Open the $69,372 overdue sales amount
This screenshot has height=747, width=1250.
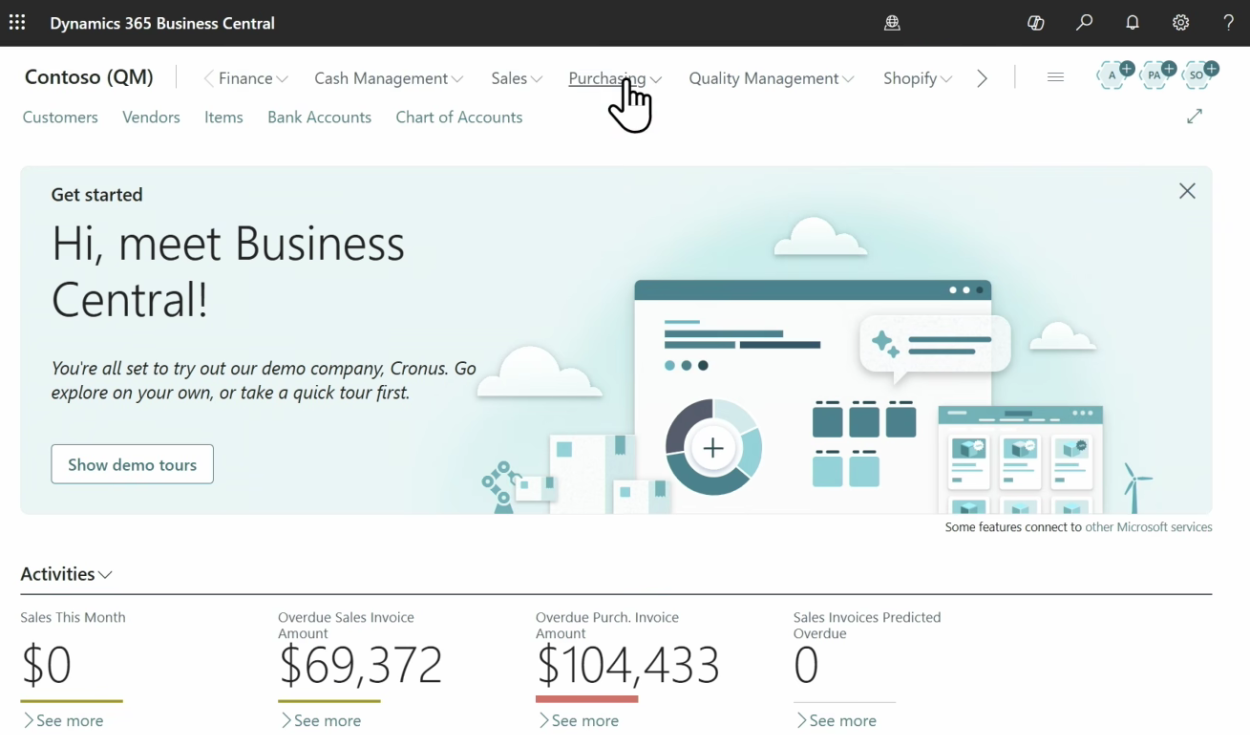[x=360, y=665]
